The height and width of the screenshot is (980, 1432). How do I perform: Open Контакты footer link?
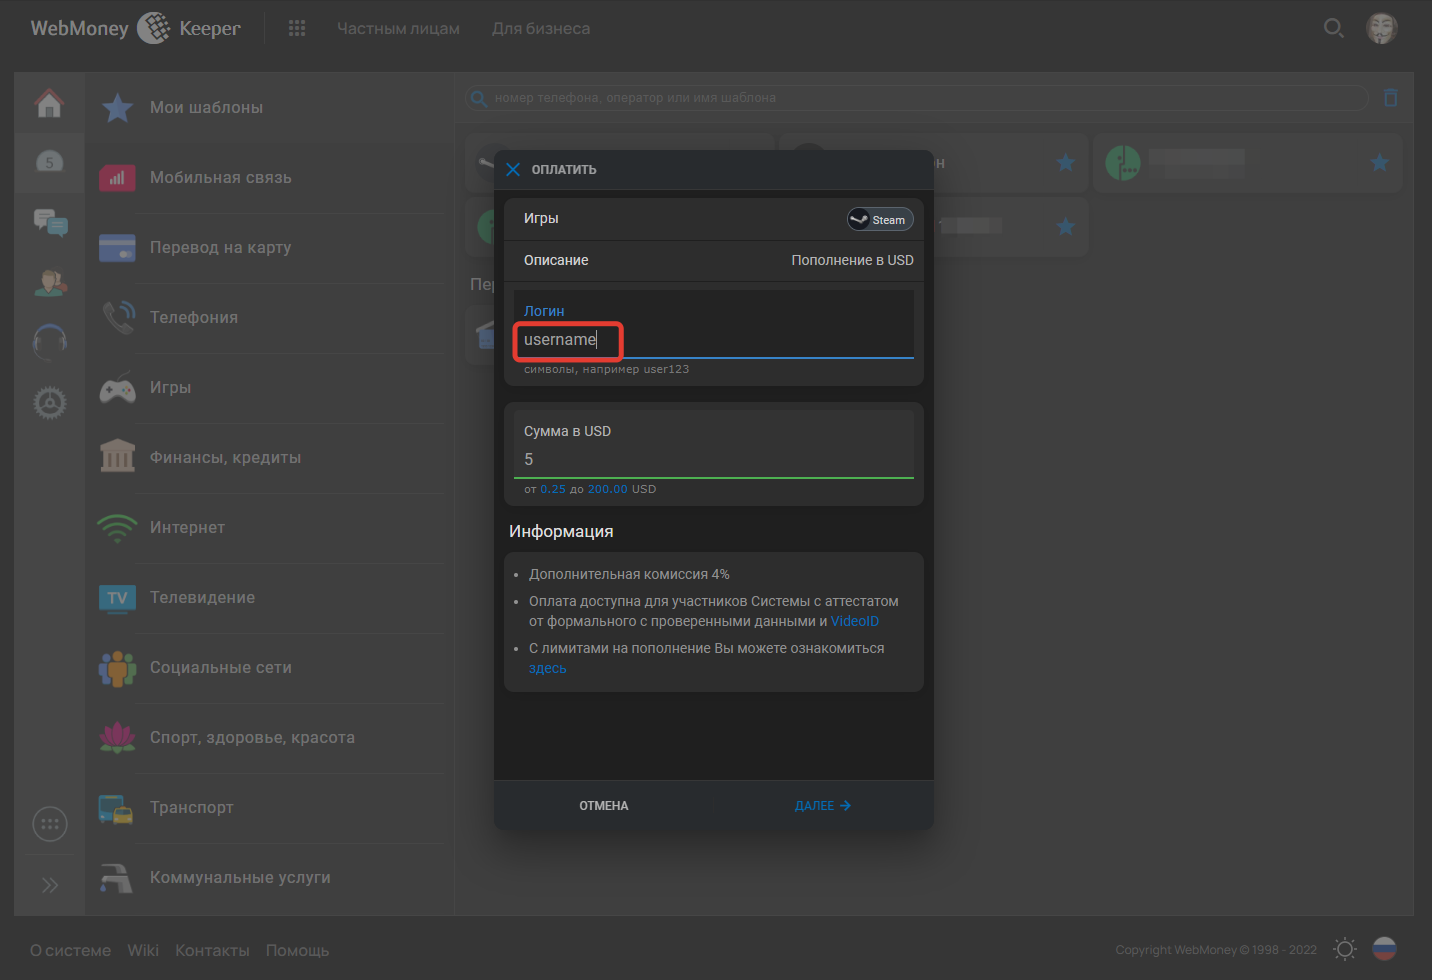pos(212,950)
